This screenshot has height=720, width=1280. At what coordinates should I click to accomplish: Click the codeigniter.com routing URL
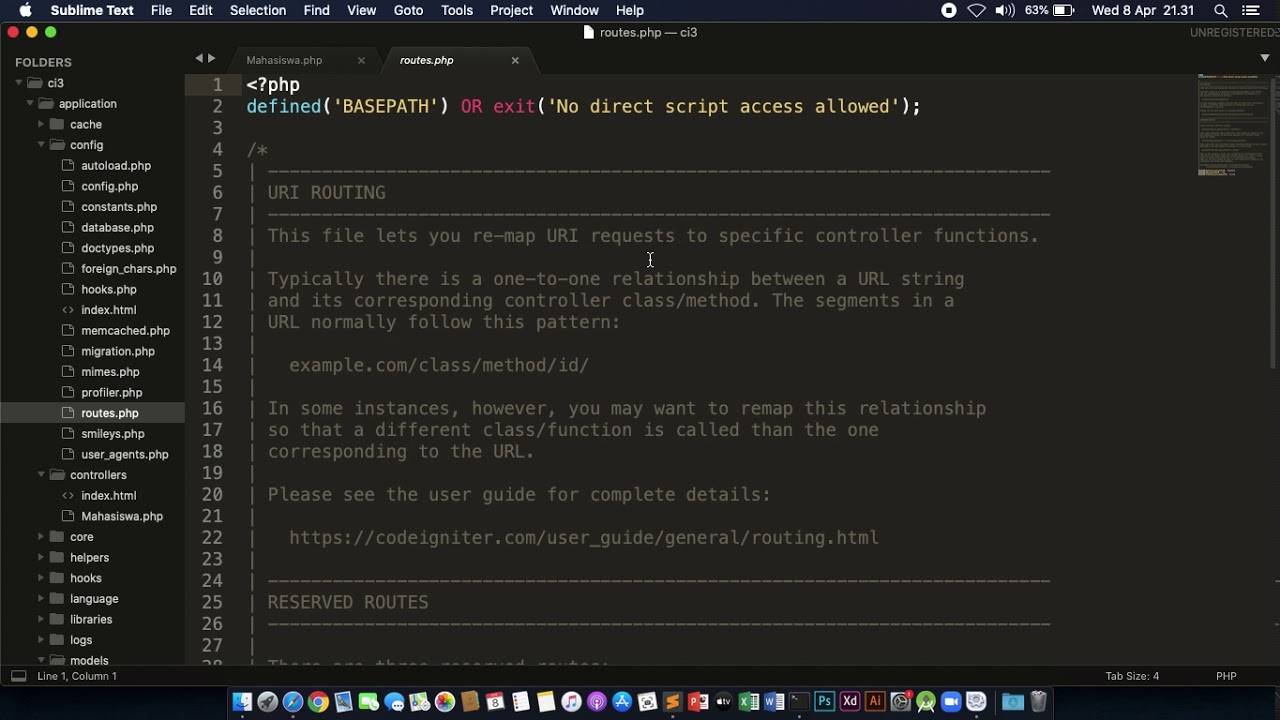(584, 538)
